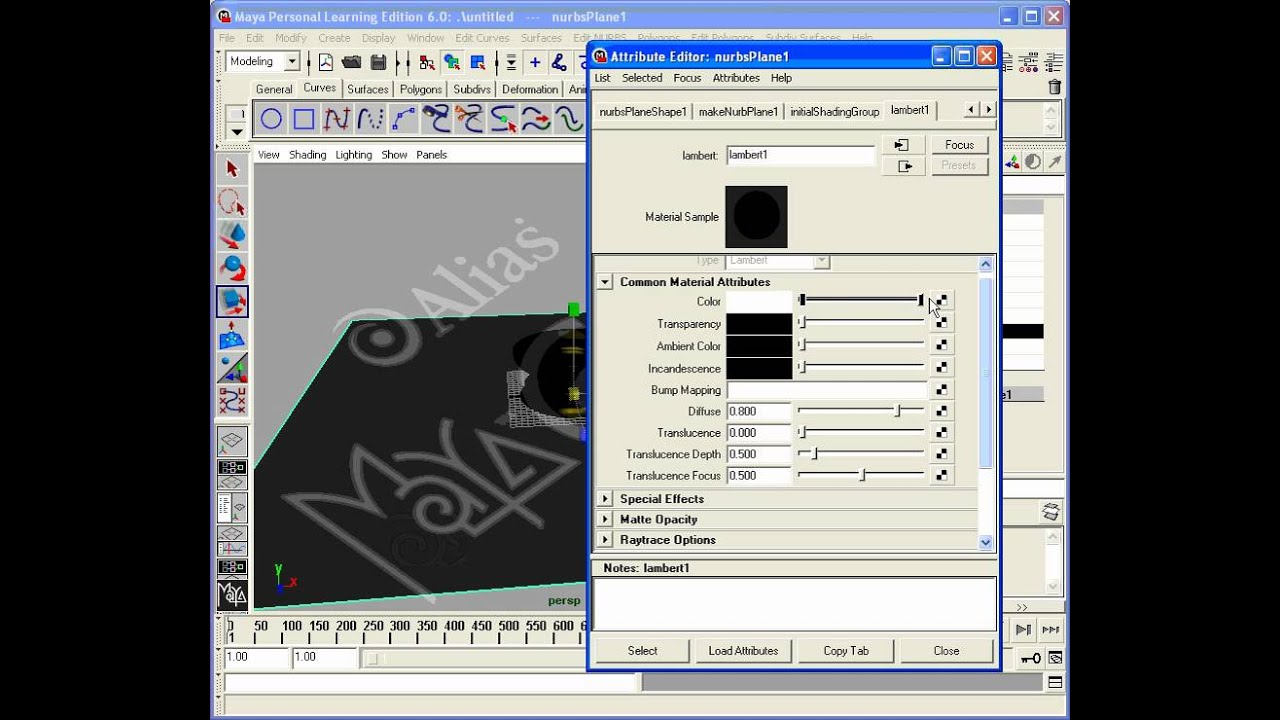Expand the Special Effects section
This screenshot has height=720, width=1280.
click(x=605, y=499)
